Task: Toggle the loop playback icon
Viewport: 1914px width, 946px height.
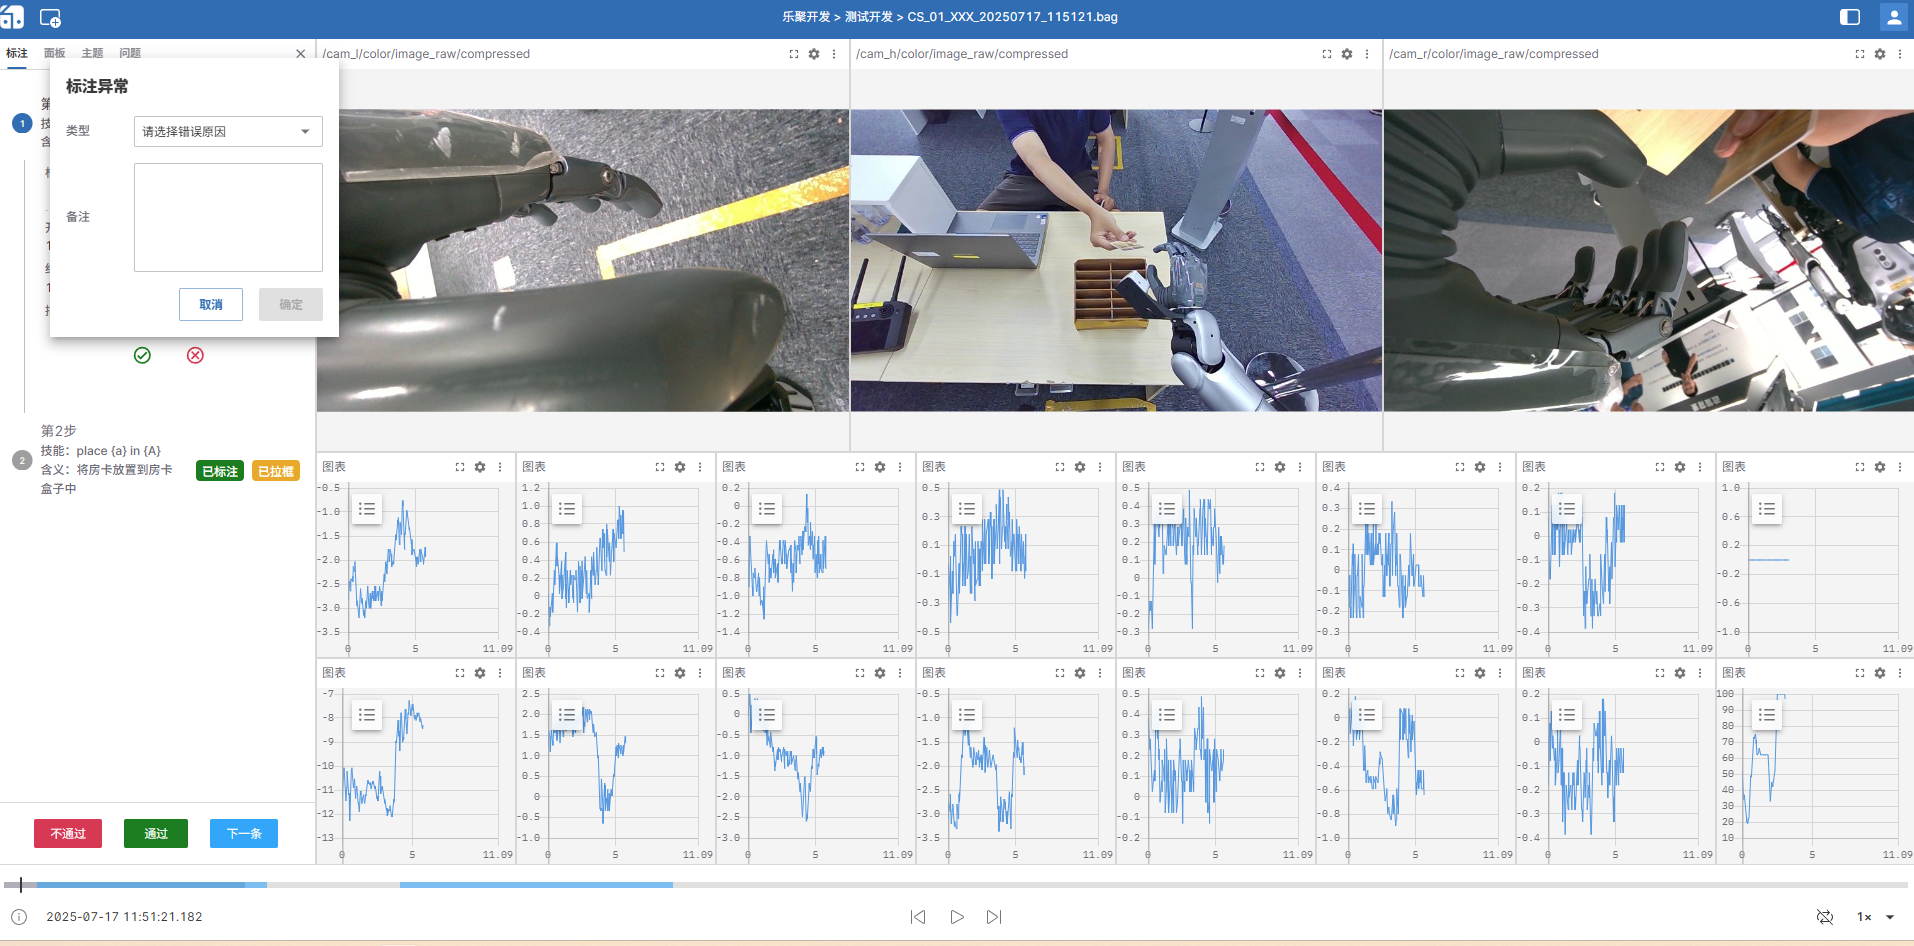Action: click(x=1825, y=917)
